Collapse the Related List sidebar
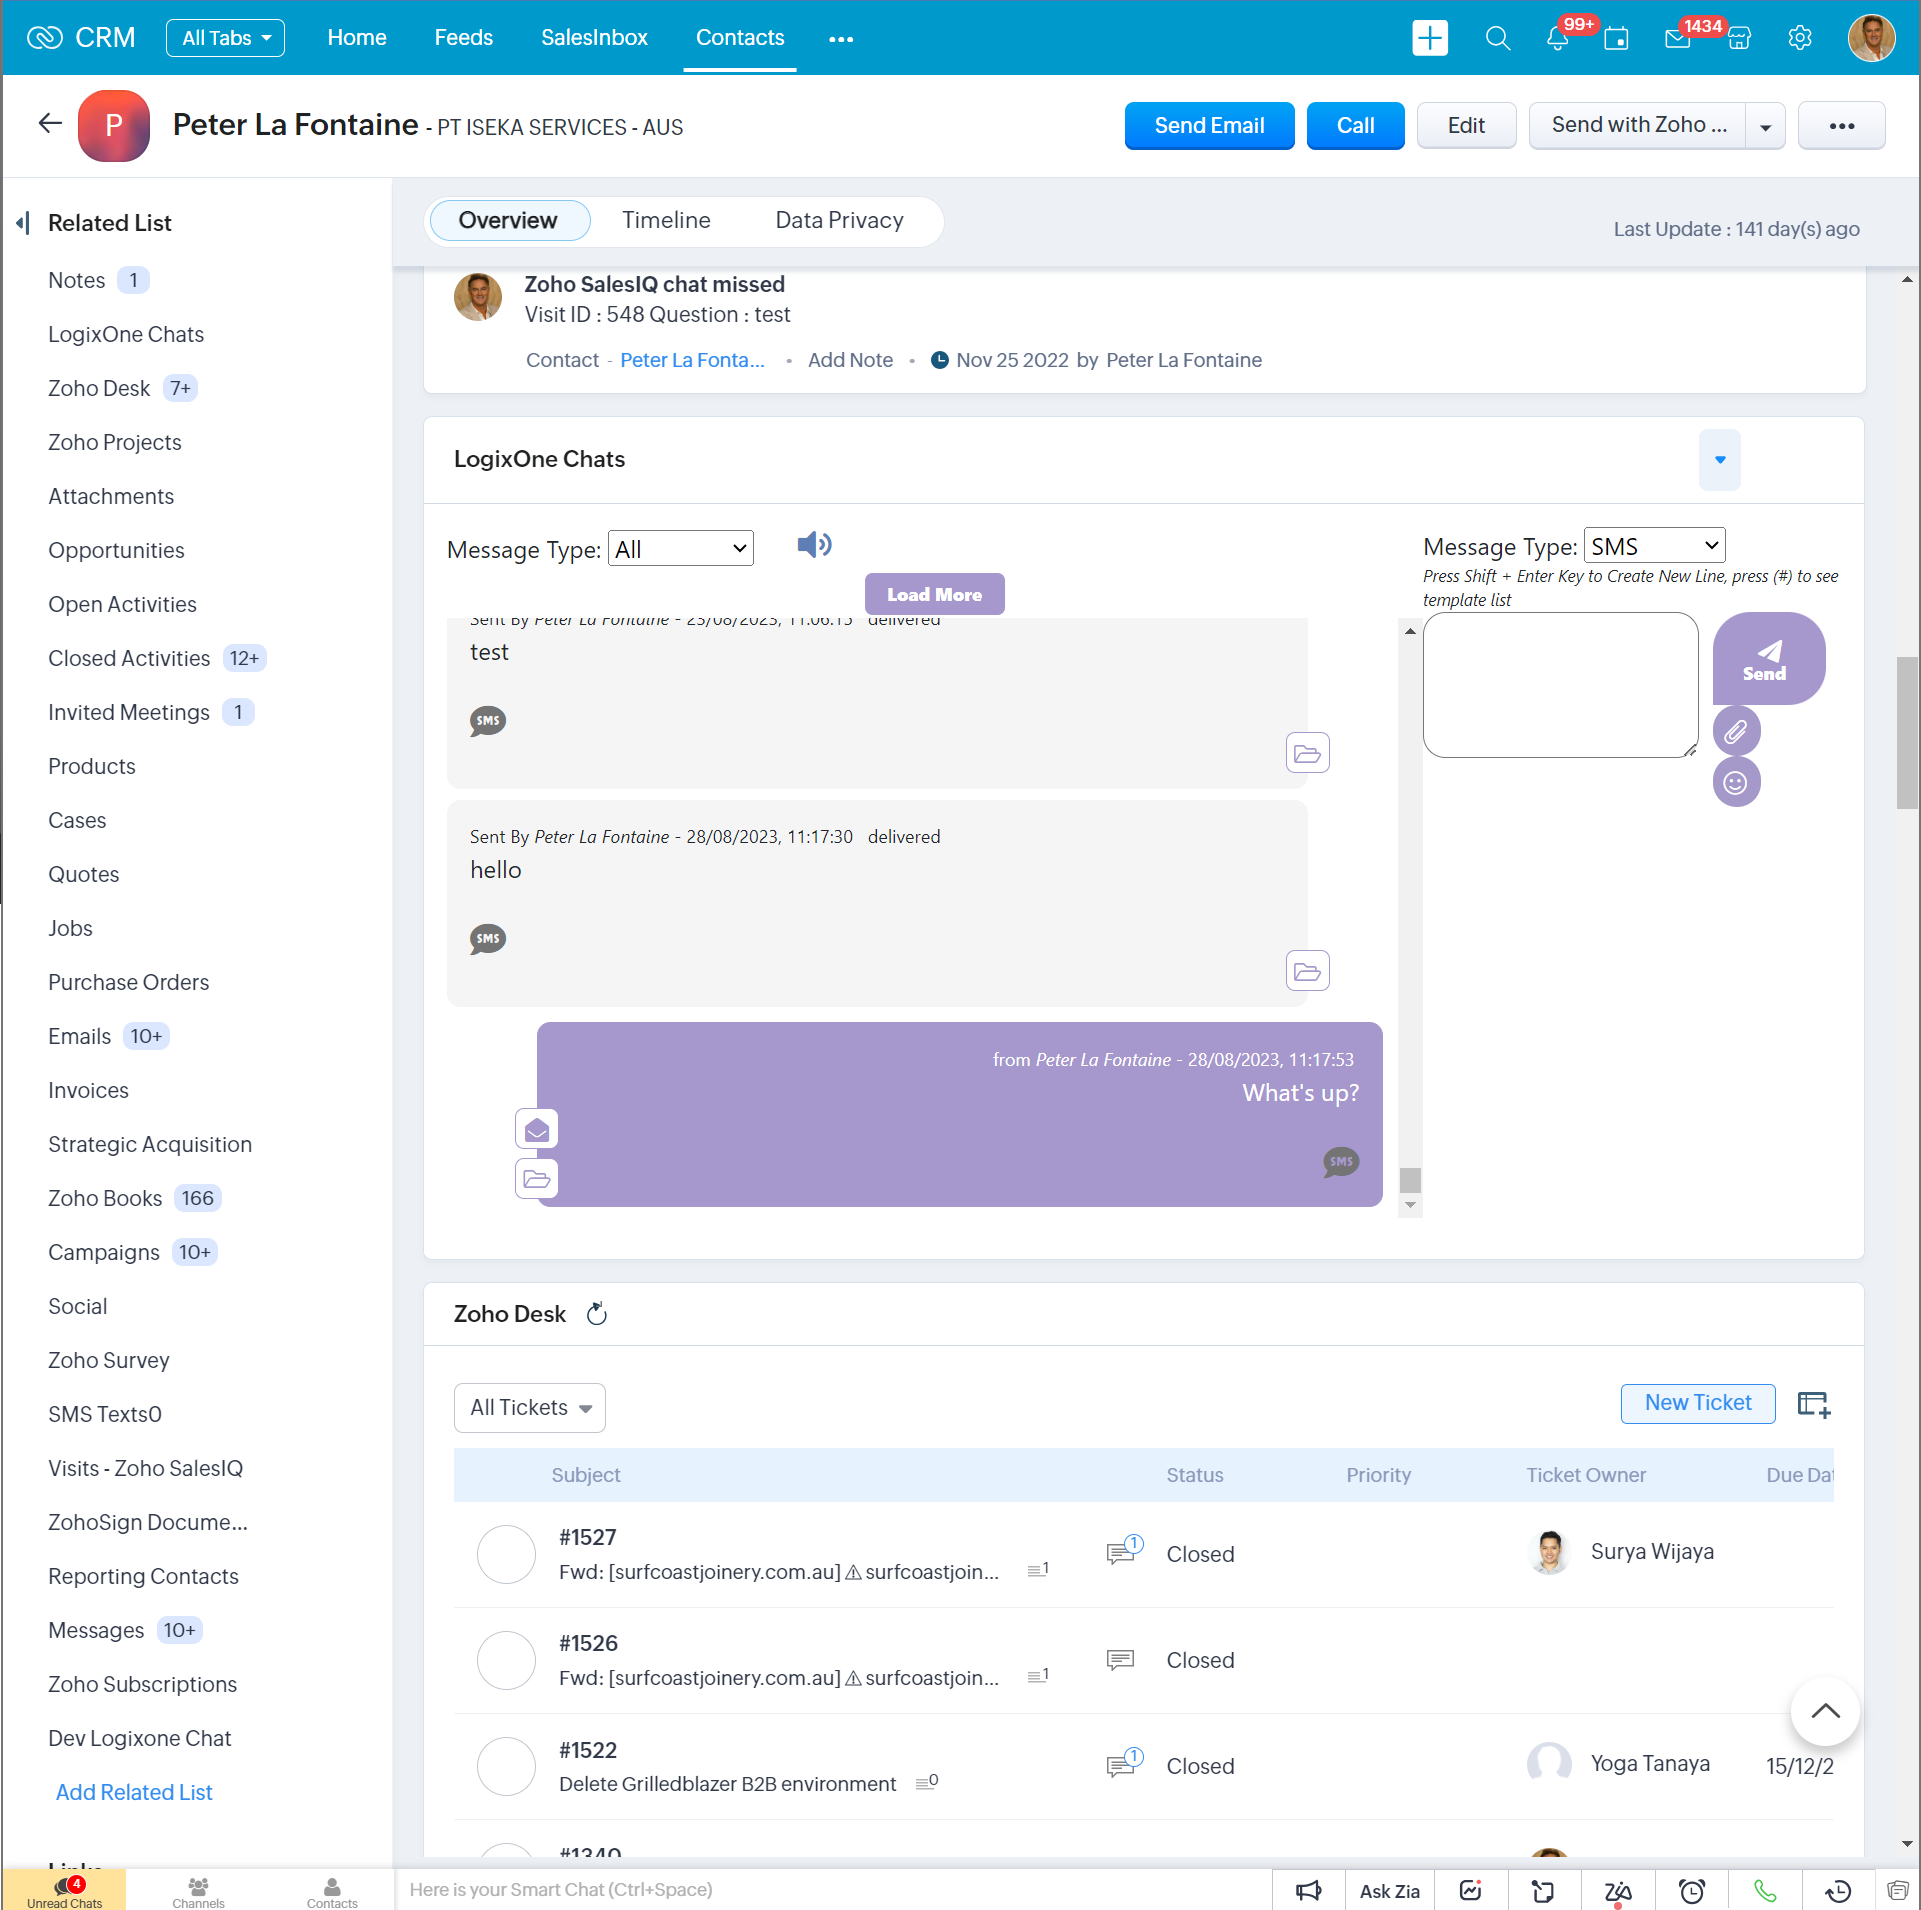The image size is (1921, 1910). [23, 222]
